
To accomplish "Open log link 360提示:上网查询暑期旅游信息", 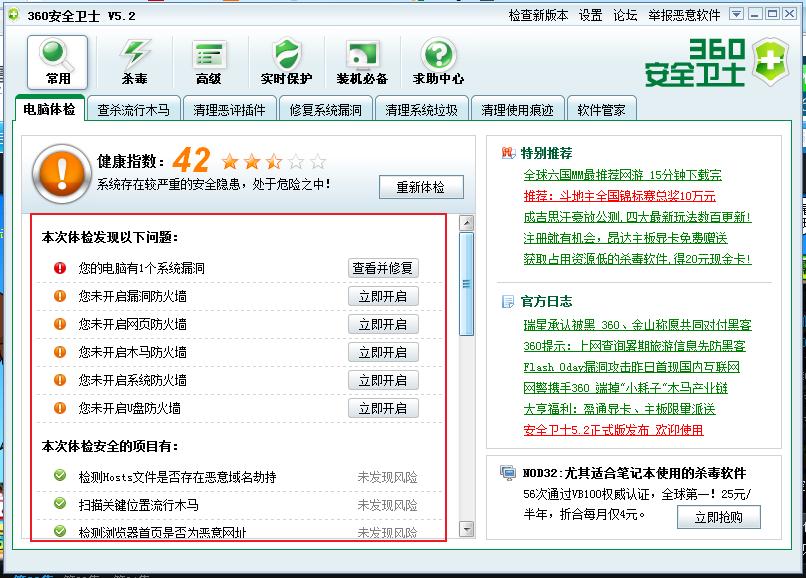I will (634, 346).
